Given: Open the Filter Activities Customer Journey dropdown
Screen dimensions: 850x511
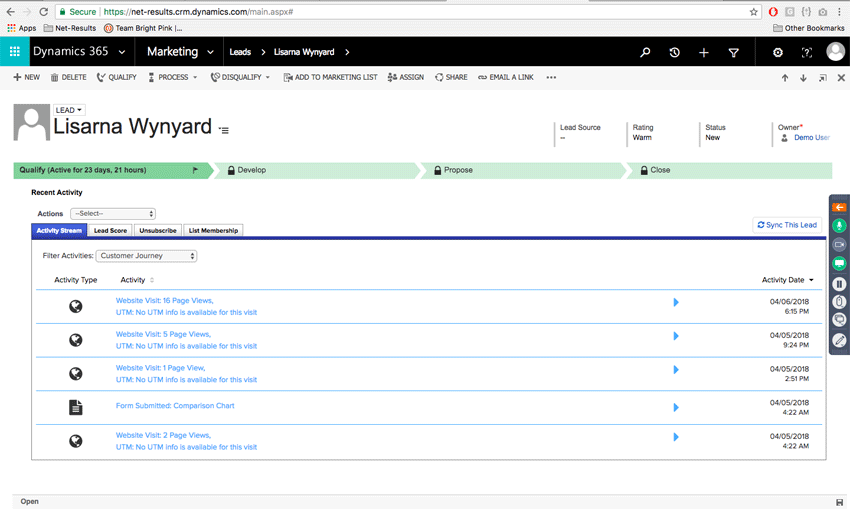Looking at the screenshot, I should (147, 256).
